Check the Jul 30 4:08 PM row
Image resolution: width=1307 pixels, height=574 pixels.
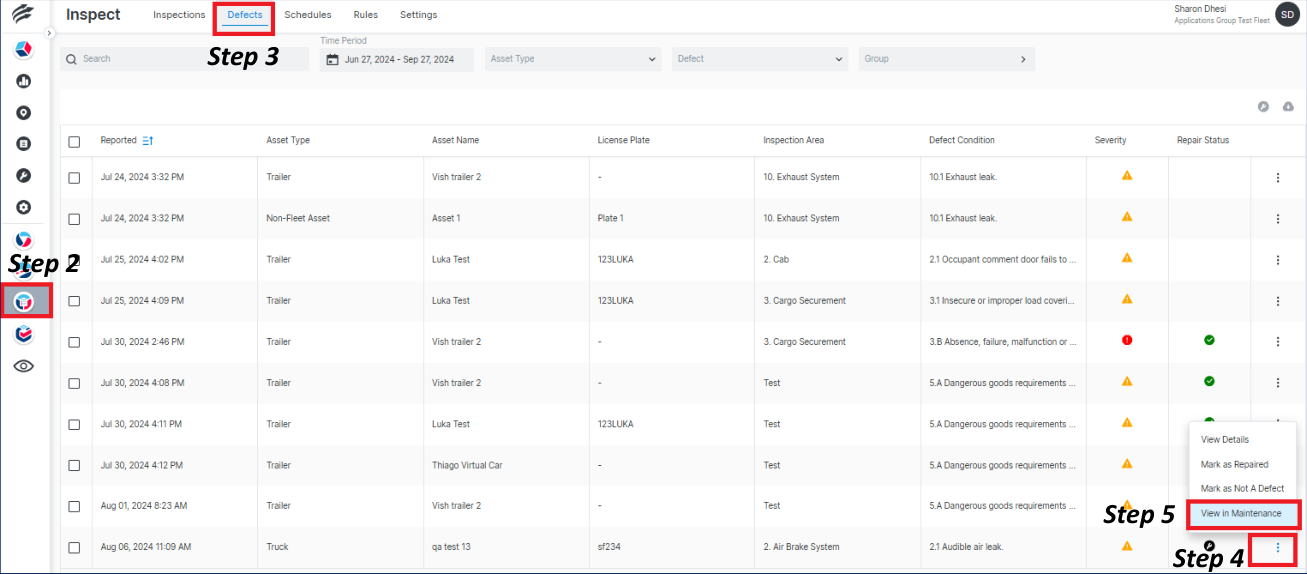(74, 383)
